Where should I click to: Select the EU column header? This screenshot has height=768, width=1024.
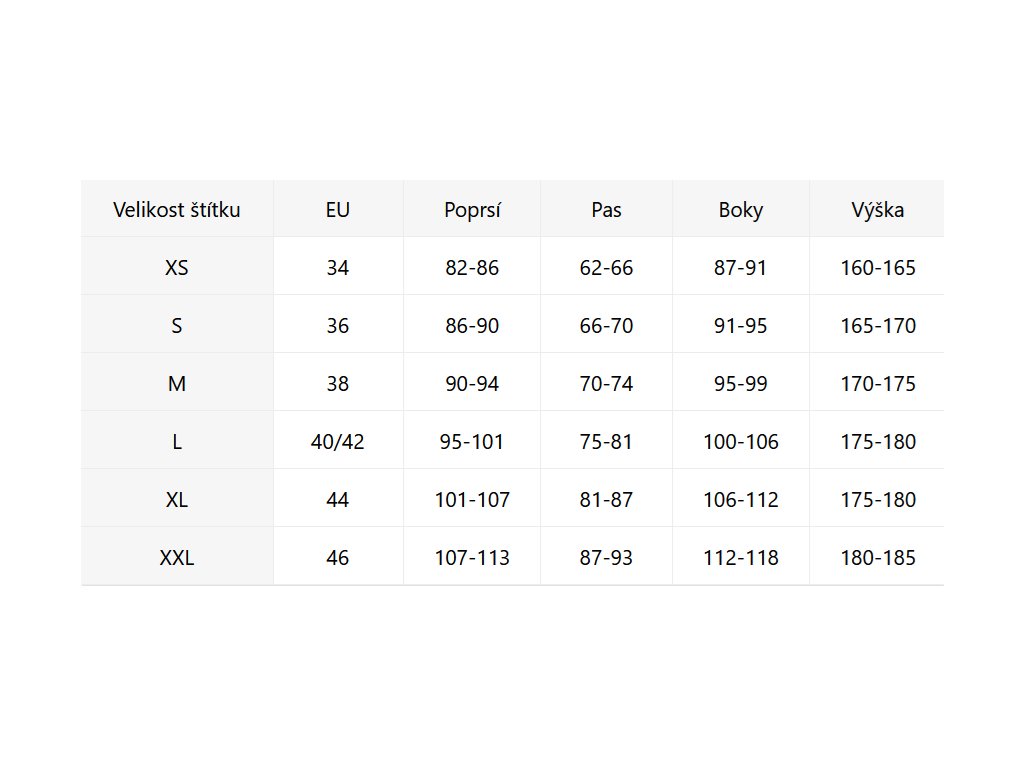338,210
